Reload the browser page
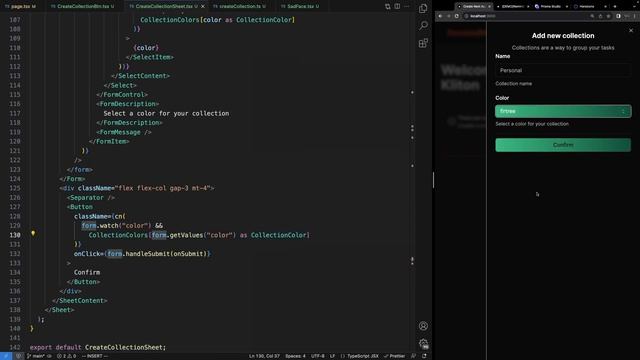 456,16
